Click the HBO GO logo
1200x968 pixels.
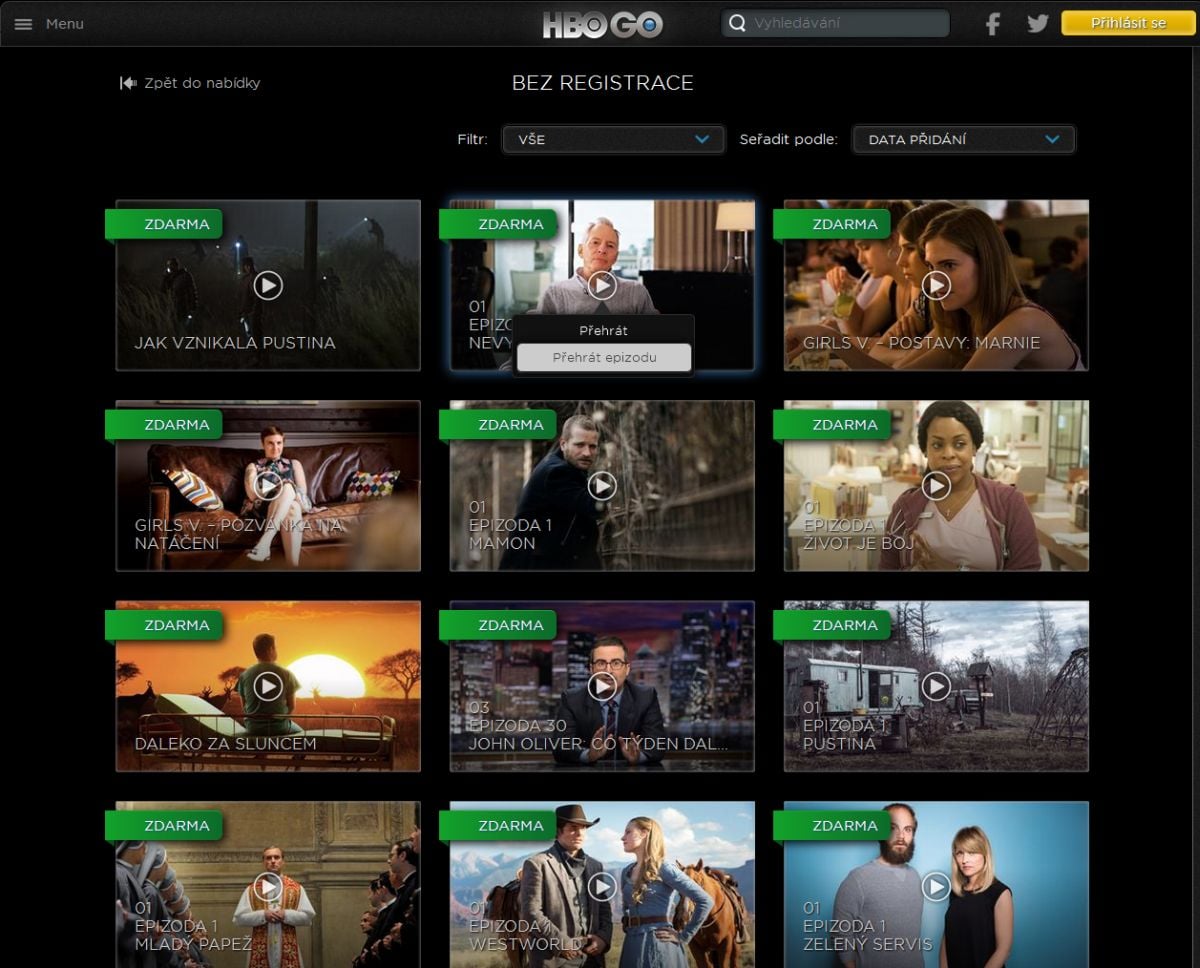(602, 24)
